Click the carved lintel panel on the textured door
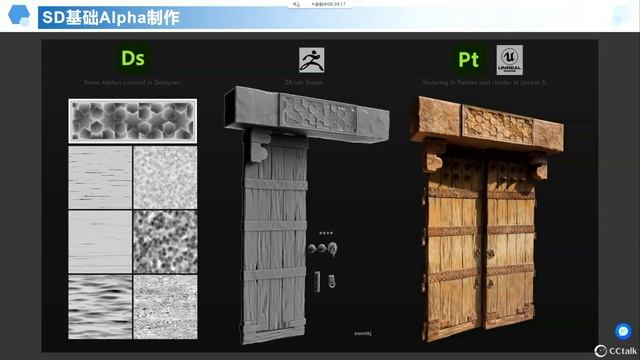Screen dimensions: 640x360 click(497, 124)
